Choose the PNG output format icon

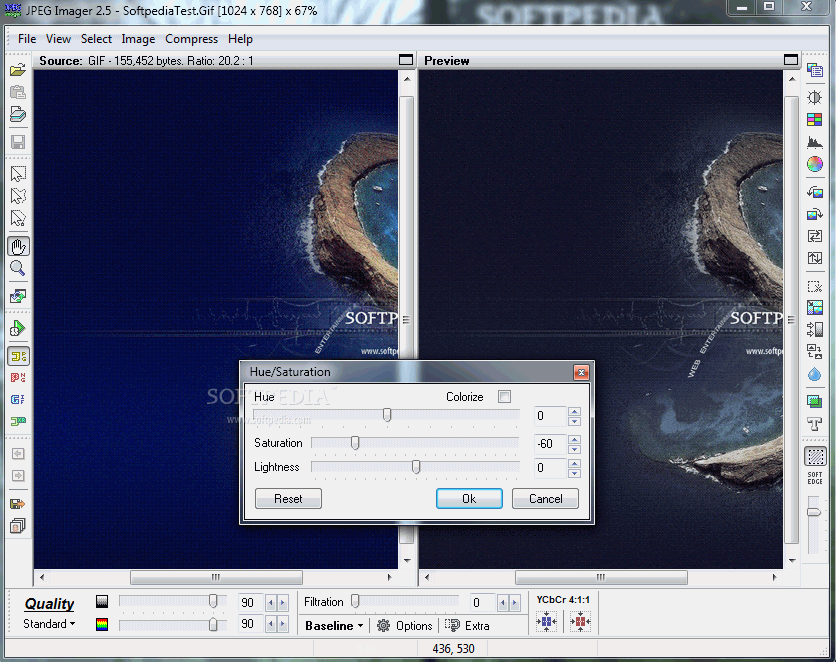(18, 378)
